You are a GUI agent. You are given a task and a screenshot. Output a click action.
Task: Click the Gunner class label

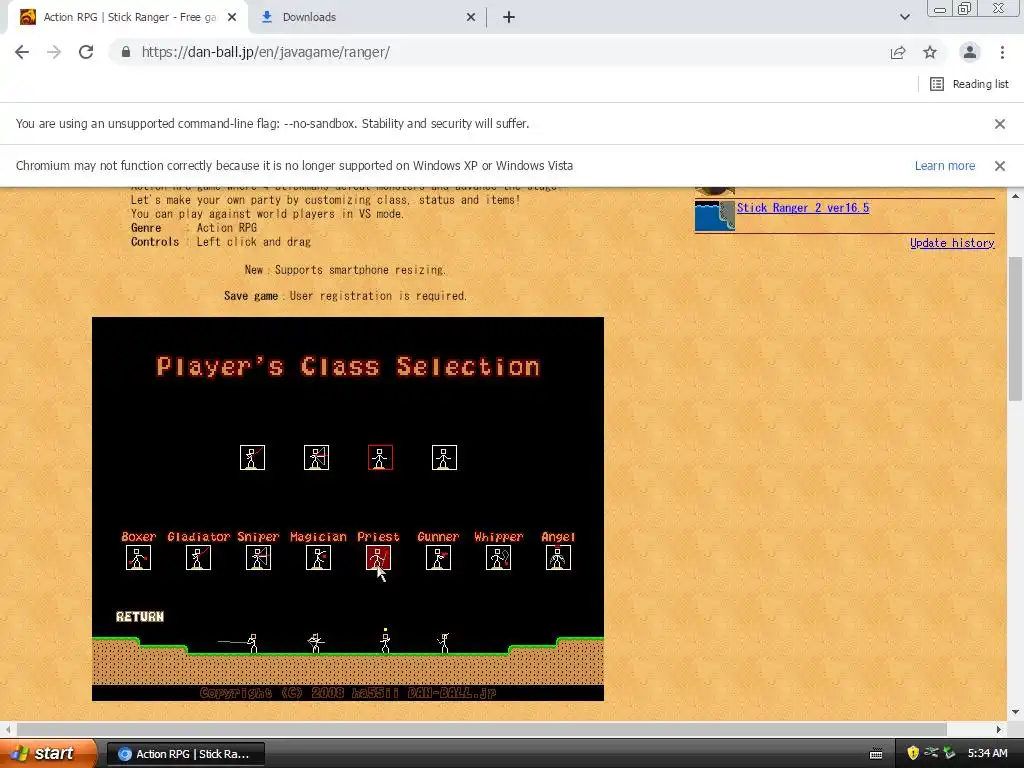438,537
